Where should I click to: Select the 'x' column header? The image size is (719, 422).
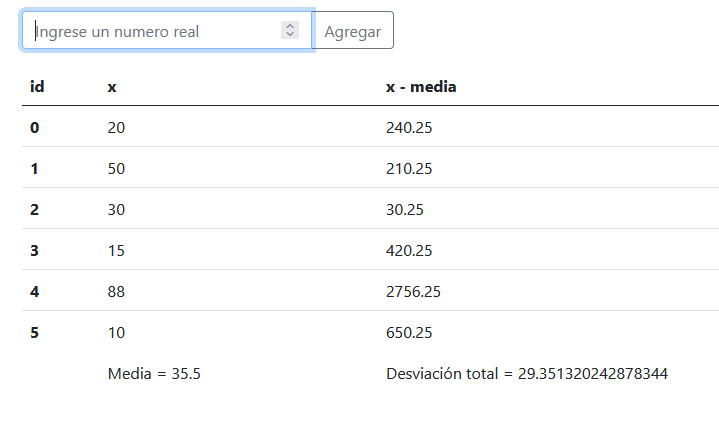[x=112, y=87]
